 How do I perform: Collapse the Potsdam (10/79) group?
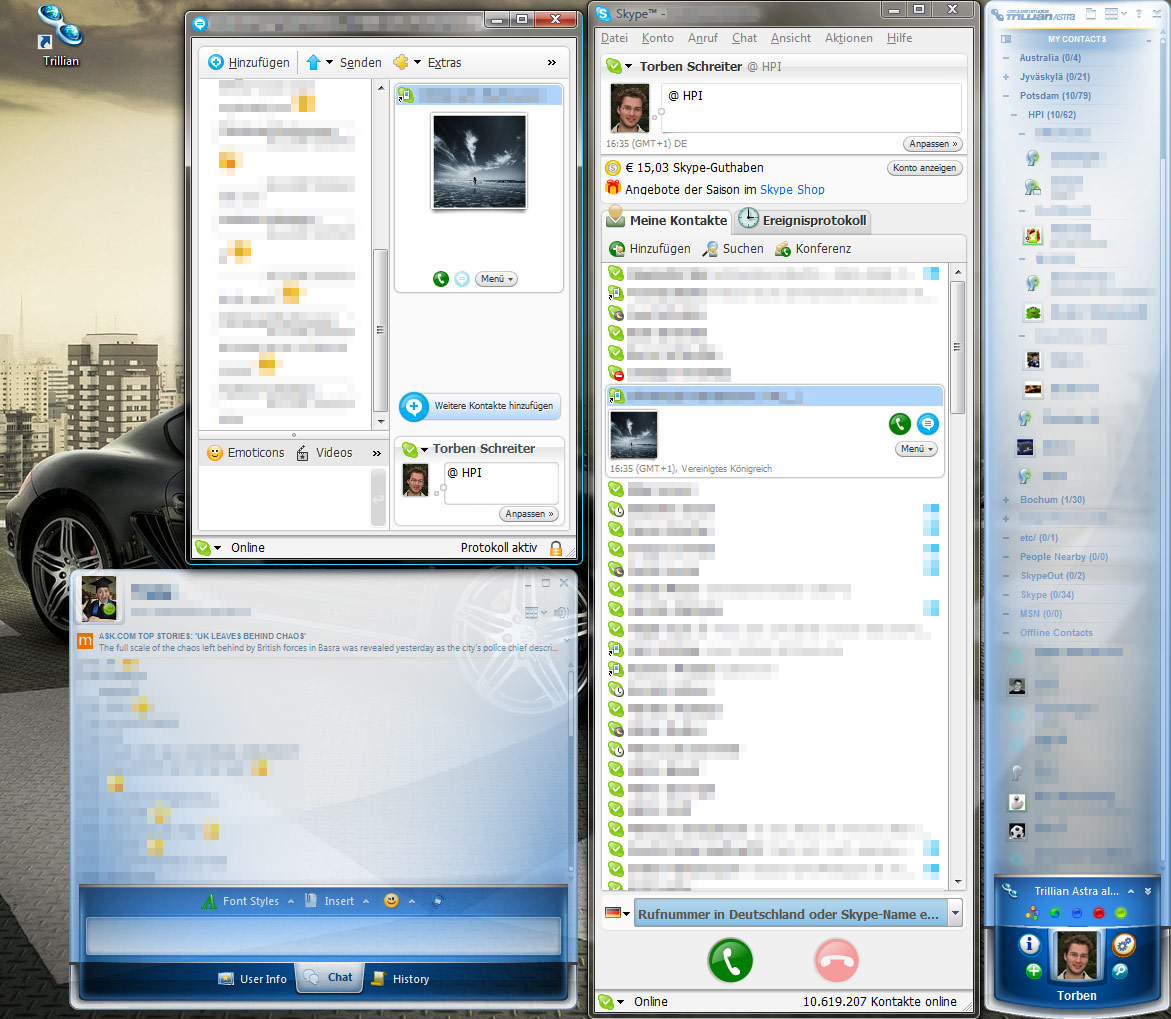[1006, 96]
